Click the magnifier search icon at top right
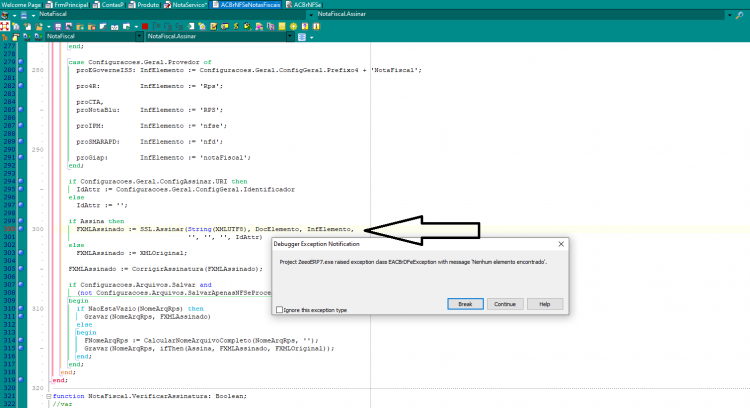 coord(739,15)
